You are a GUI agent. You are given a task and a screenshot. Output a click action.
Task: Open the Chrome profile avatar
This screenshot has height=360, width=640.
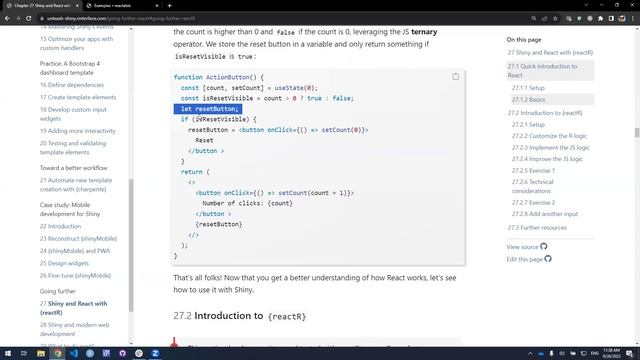pyautogui.click(x=622, y=18)
